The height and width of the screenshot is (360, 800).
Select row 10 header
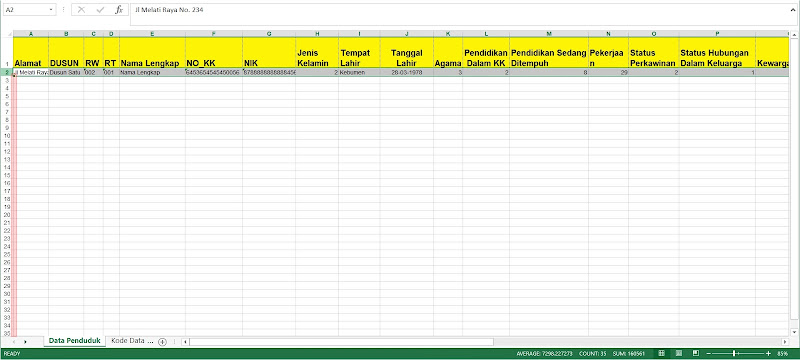(x=7, y=136)
